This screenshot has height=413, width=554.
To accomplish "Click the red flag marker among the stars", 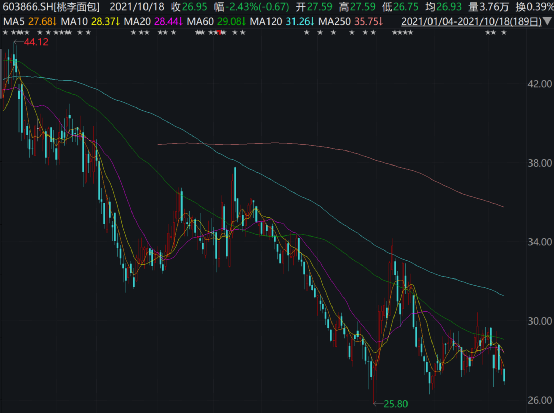I will pyautogui.click(x=219, y=33).
